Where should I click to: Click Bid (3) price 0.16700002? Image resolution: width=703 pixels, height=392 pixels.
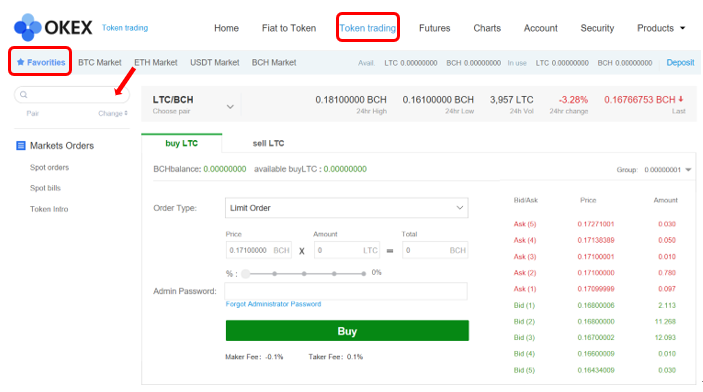tap(596, 337)
